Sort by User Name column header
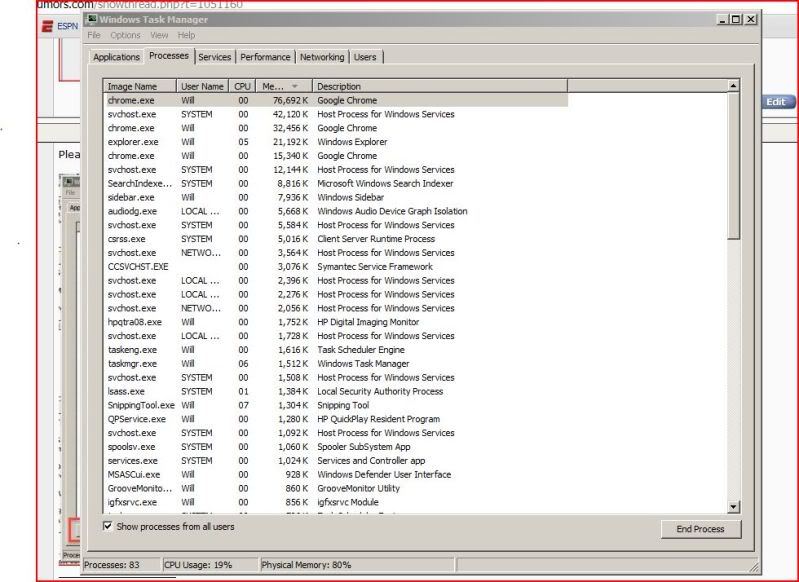This screenshot has height=582, width=799. [202, 86]
